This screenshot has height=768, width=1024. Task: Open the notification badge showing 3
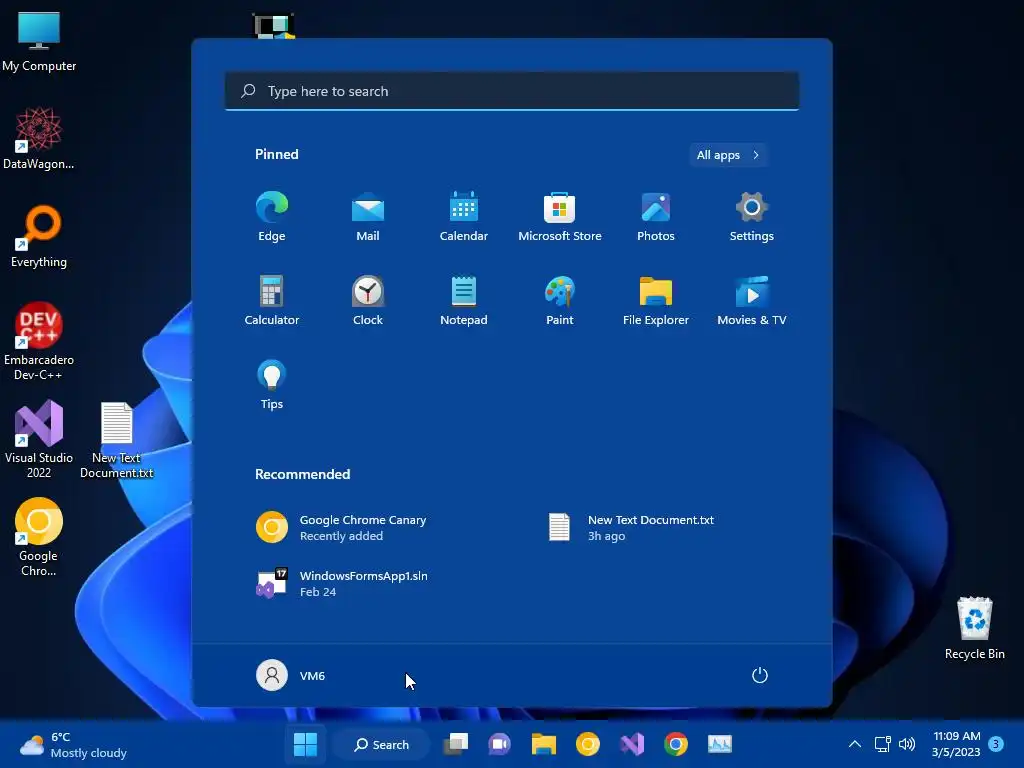(996, 744)
